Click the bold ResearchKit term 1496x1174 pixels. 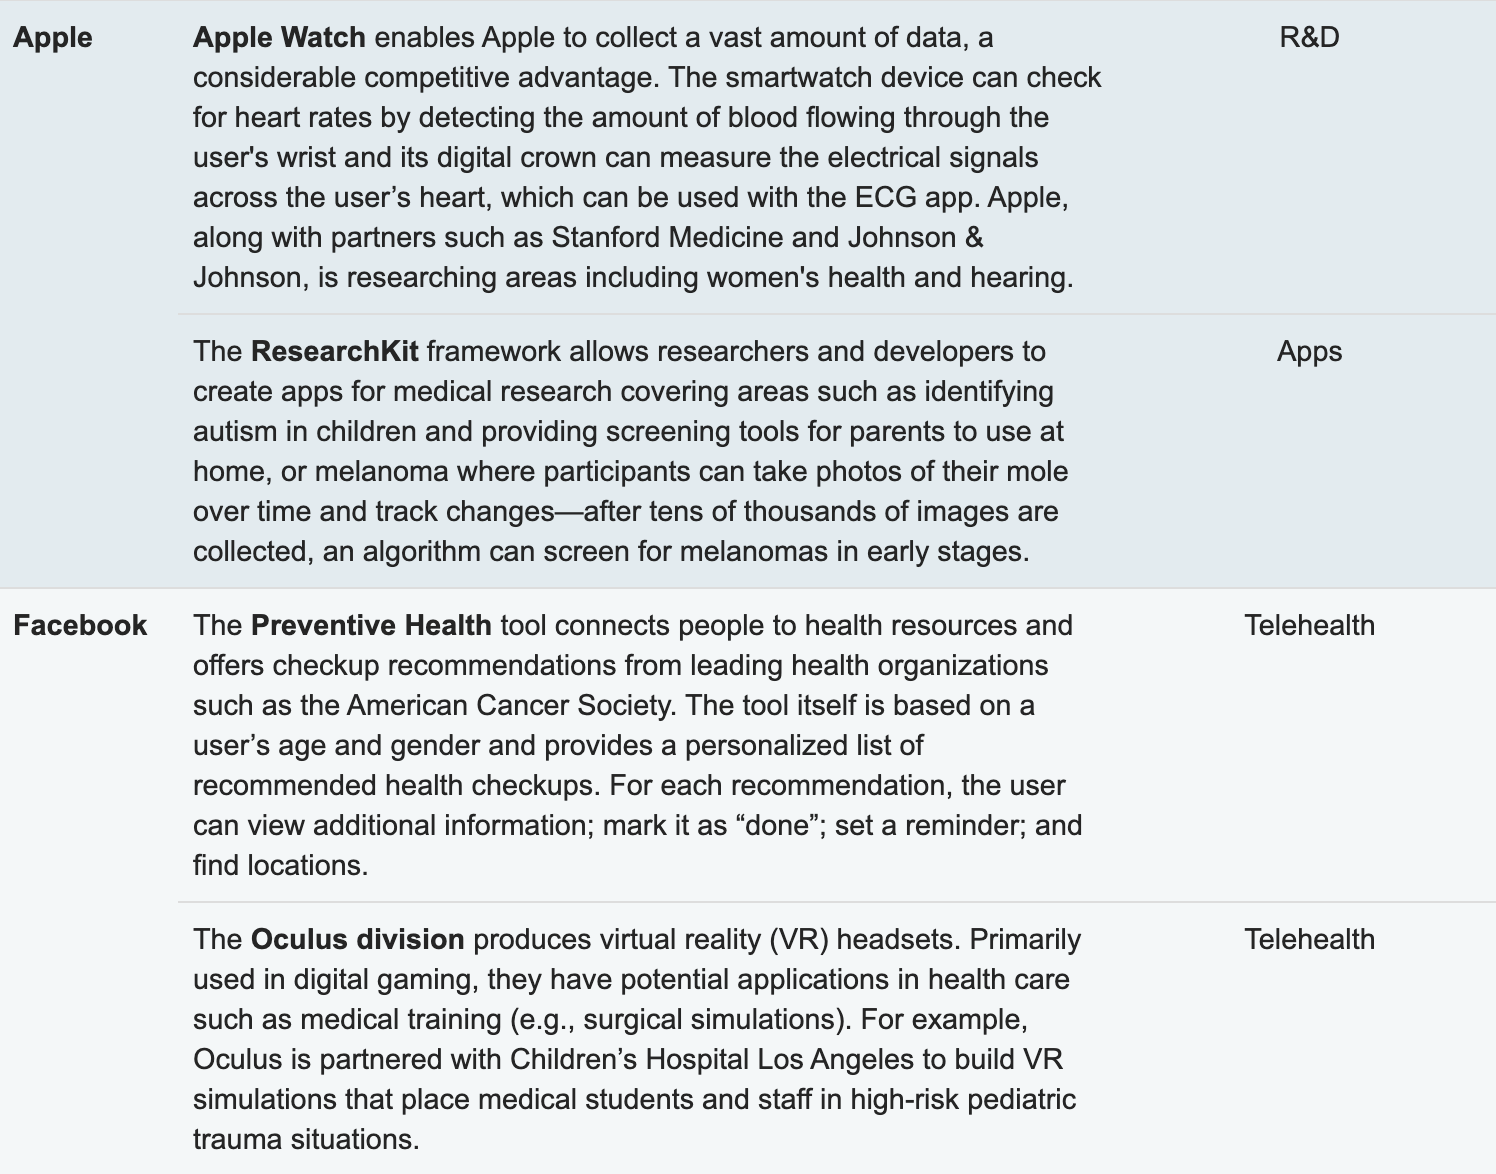tap(335, 352)
